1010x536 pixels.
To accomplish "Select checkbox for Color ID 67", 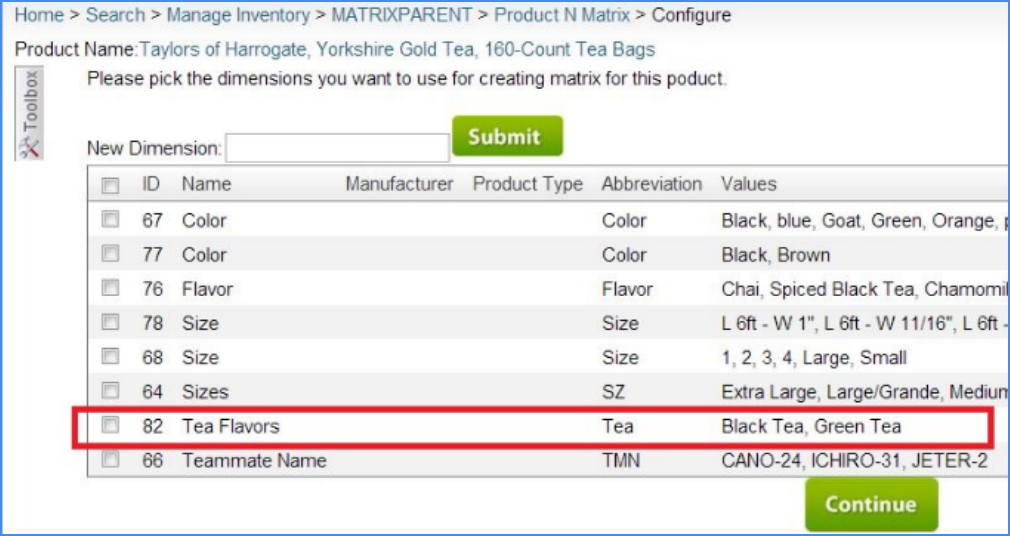I will click(111, 220).
